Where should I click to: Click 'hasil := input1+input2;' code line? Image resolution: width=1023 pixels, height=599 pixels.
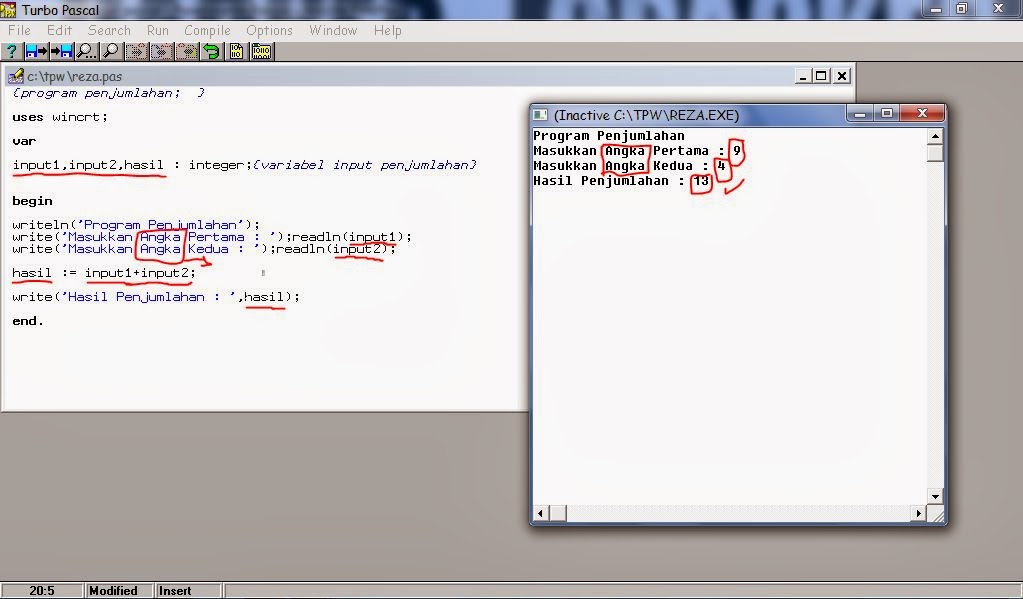tap(103, 273)
